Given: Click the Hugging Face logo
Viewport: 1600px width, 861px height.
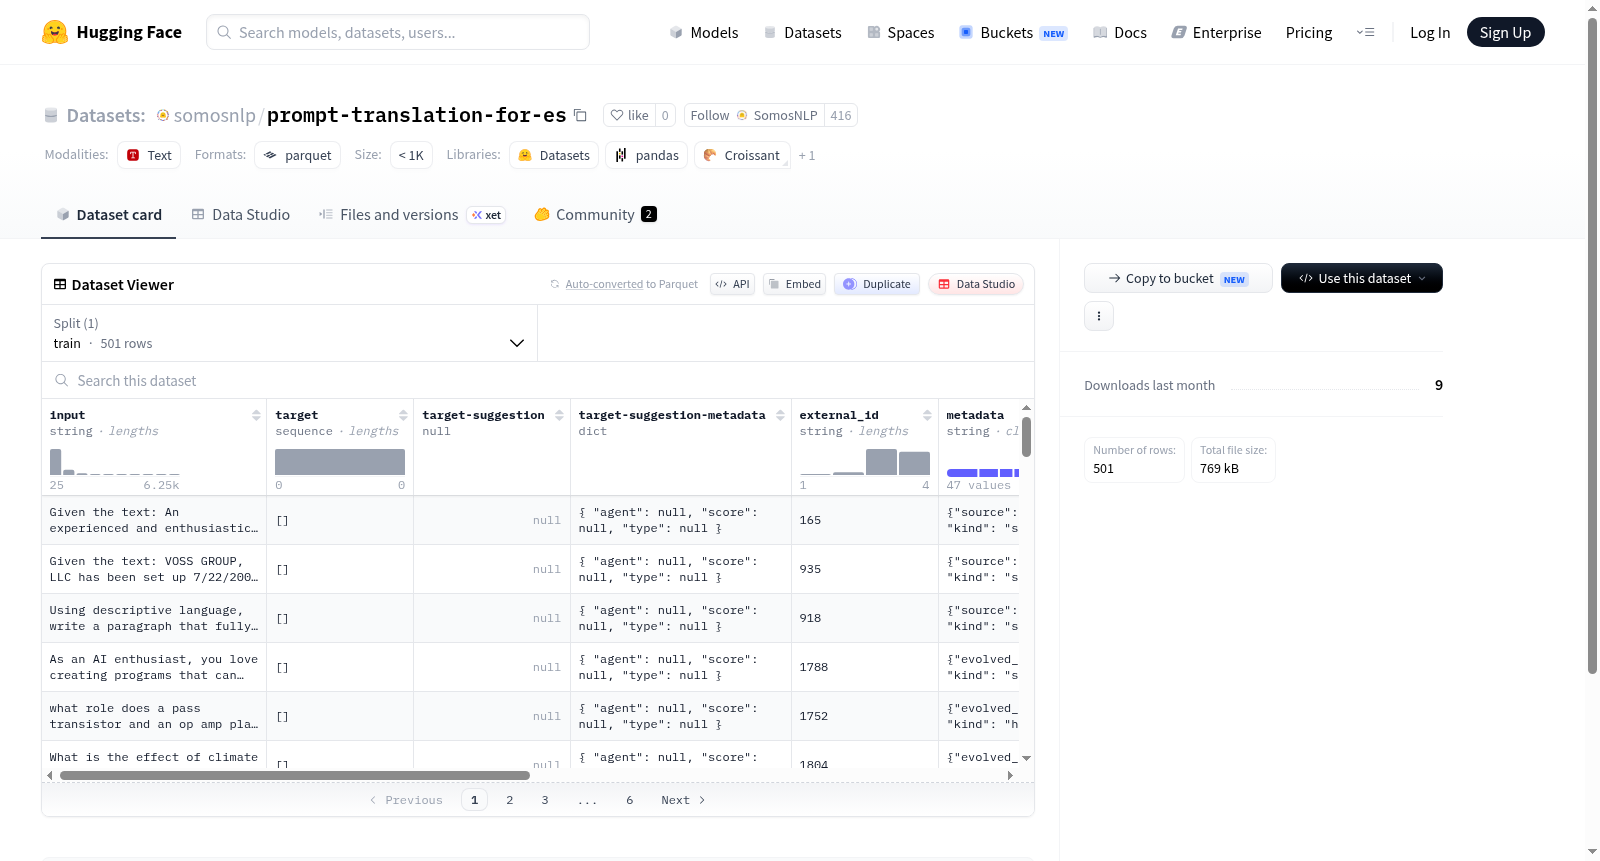Looking at the screenshot, I should coord(55,32).
